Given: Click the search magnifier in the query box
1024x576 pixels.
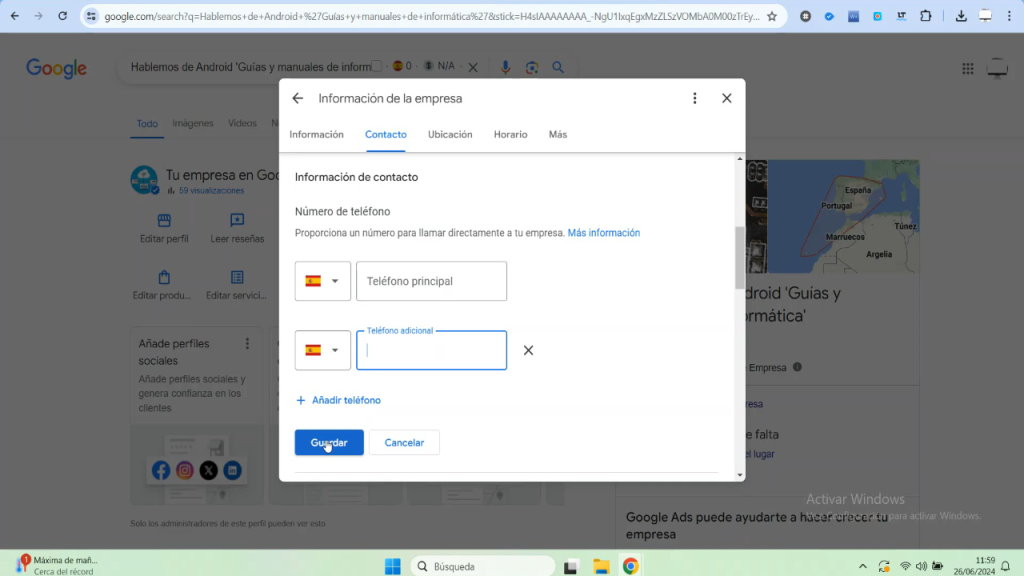Looking at the screenshot, I should coord(557,66).
